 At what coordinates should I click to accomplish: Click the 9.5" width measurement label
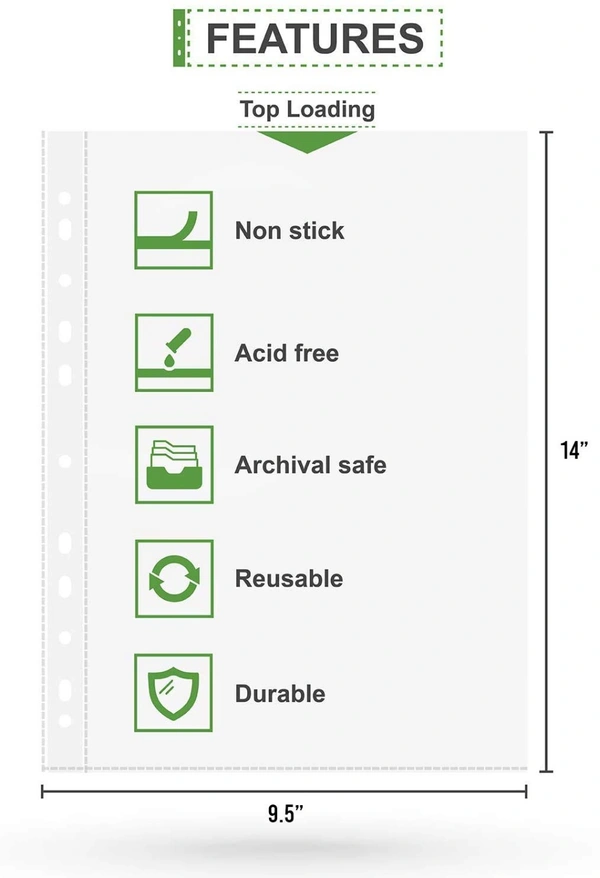[286, 813]
